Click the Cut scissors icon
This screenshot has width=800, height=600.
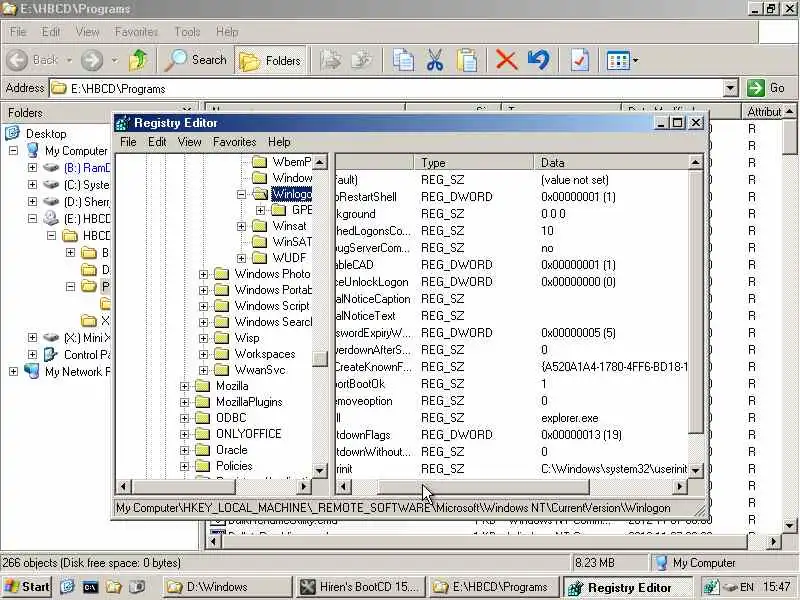click(x=435, y=60)
